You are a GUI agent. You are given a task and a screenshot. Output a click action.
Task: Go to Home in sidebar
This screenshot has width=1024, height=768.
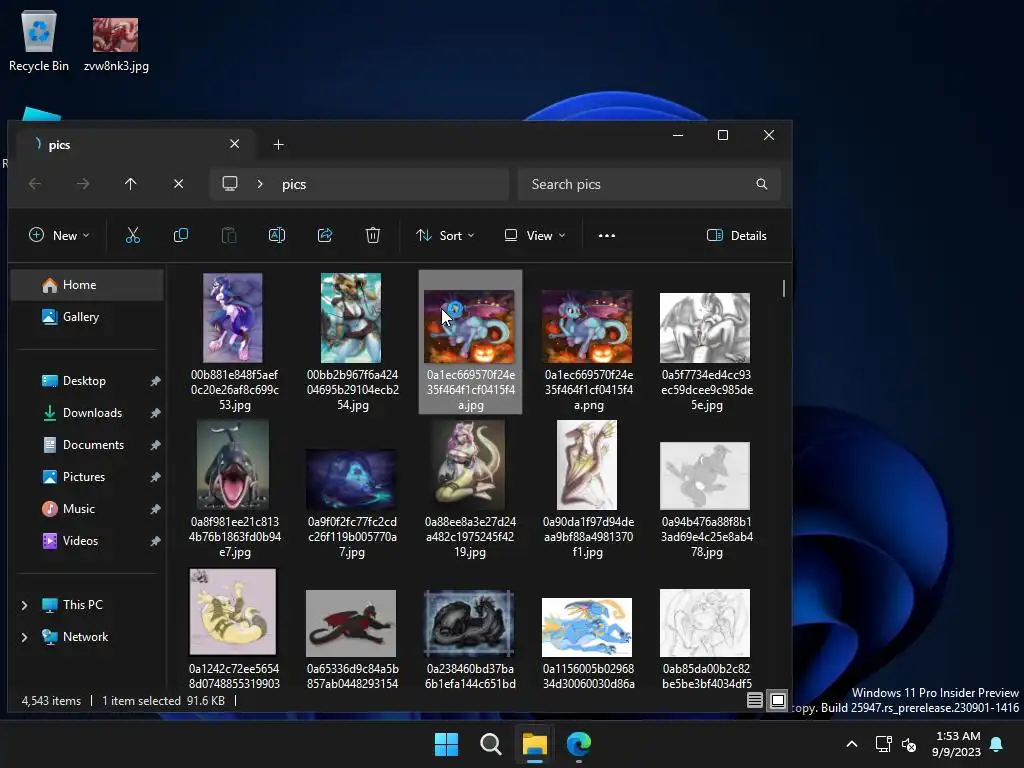tap(87, 285)
